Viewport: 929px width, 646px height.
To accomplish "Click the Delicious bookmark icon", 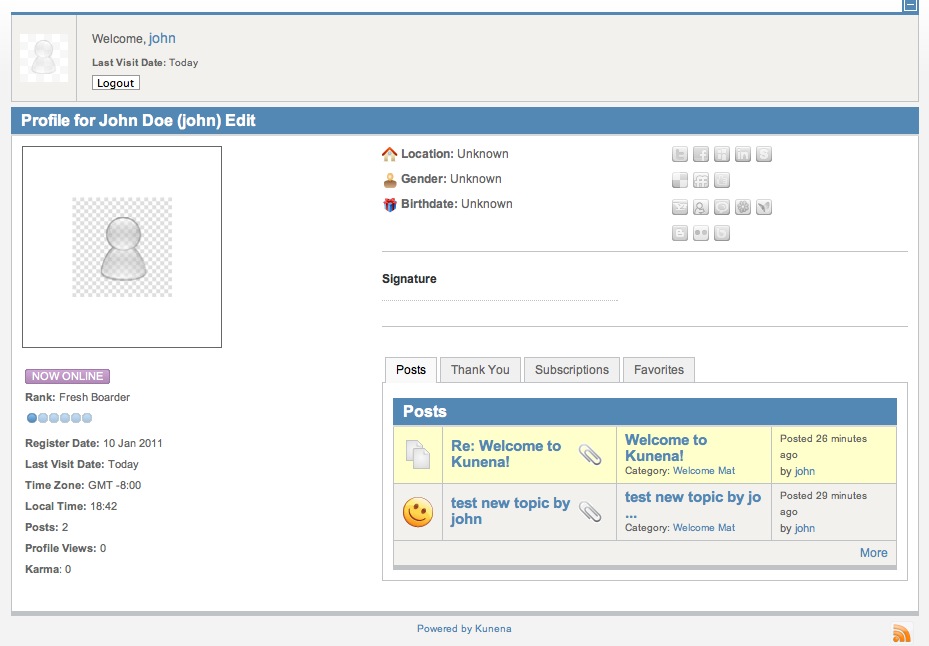I will [x=680, y=180].
